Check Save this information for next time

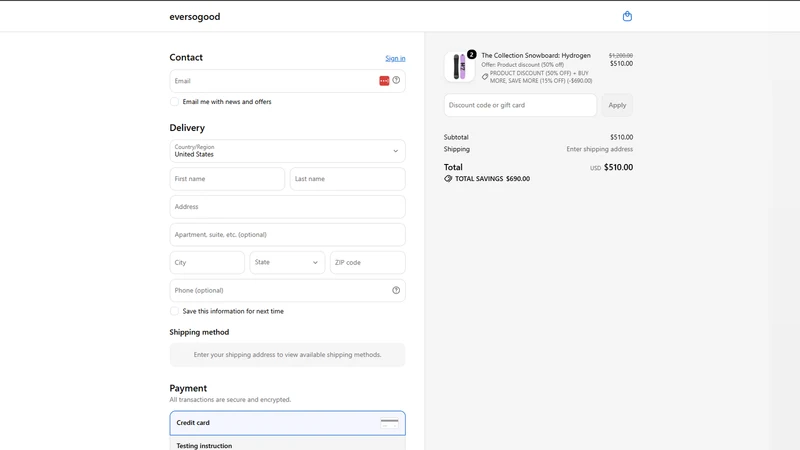174,311
